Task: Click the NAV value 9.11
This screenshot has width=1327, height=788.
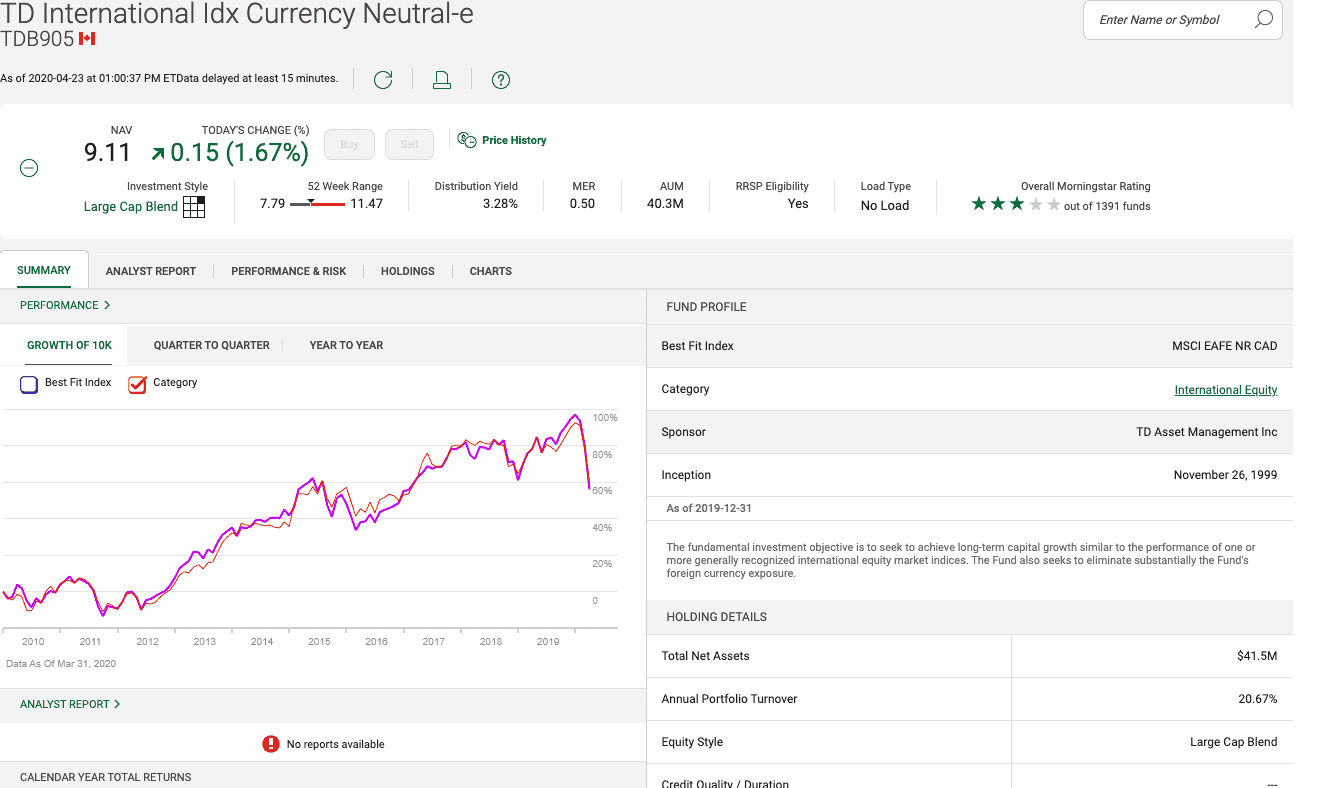Action: click(x=108, y=152)
